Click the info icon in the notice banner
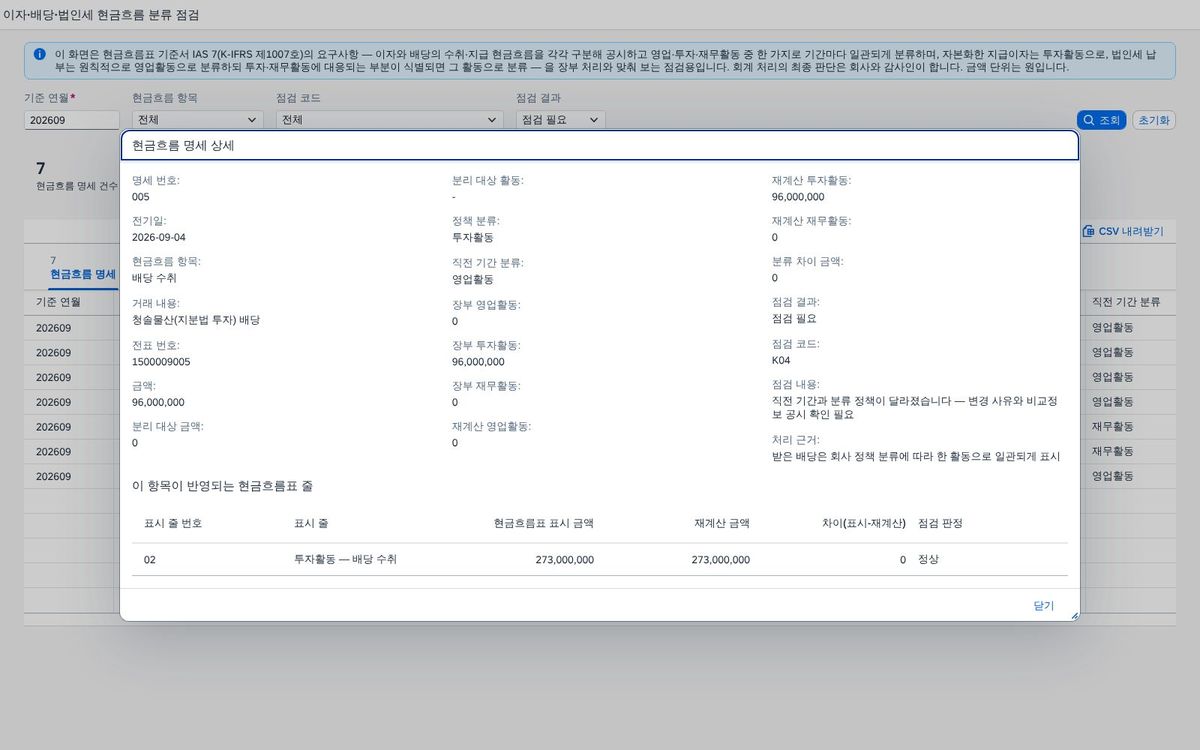 39,54
